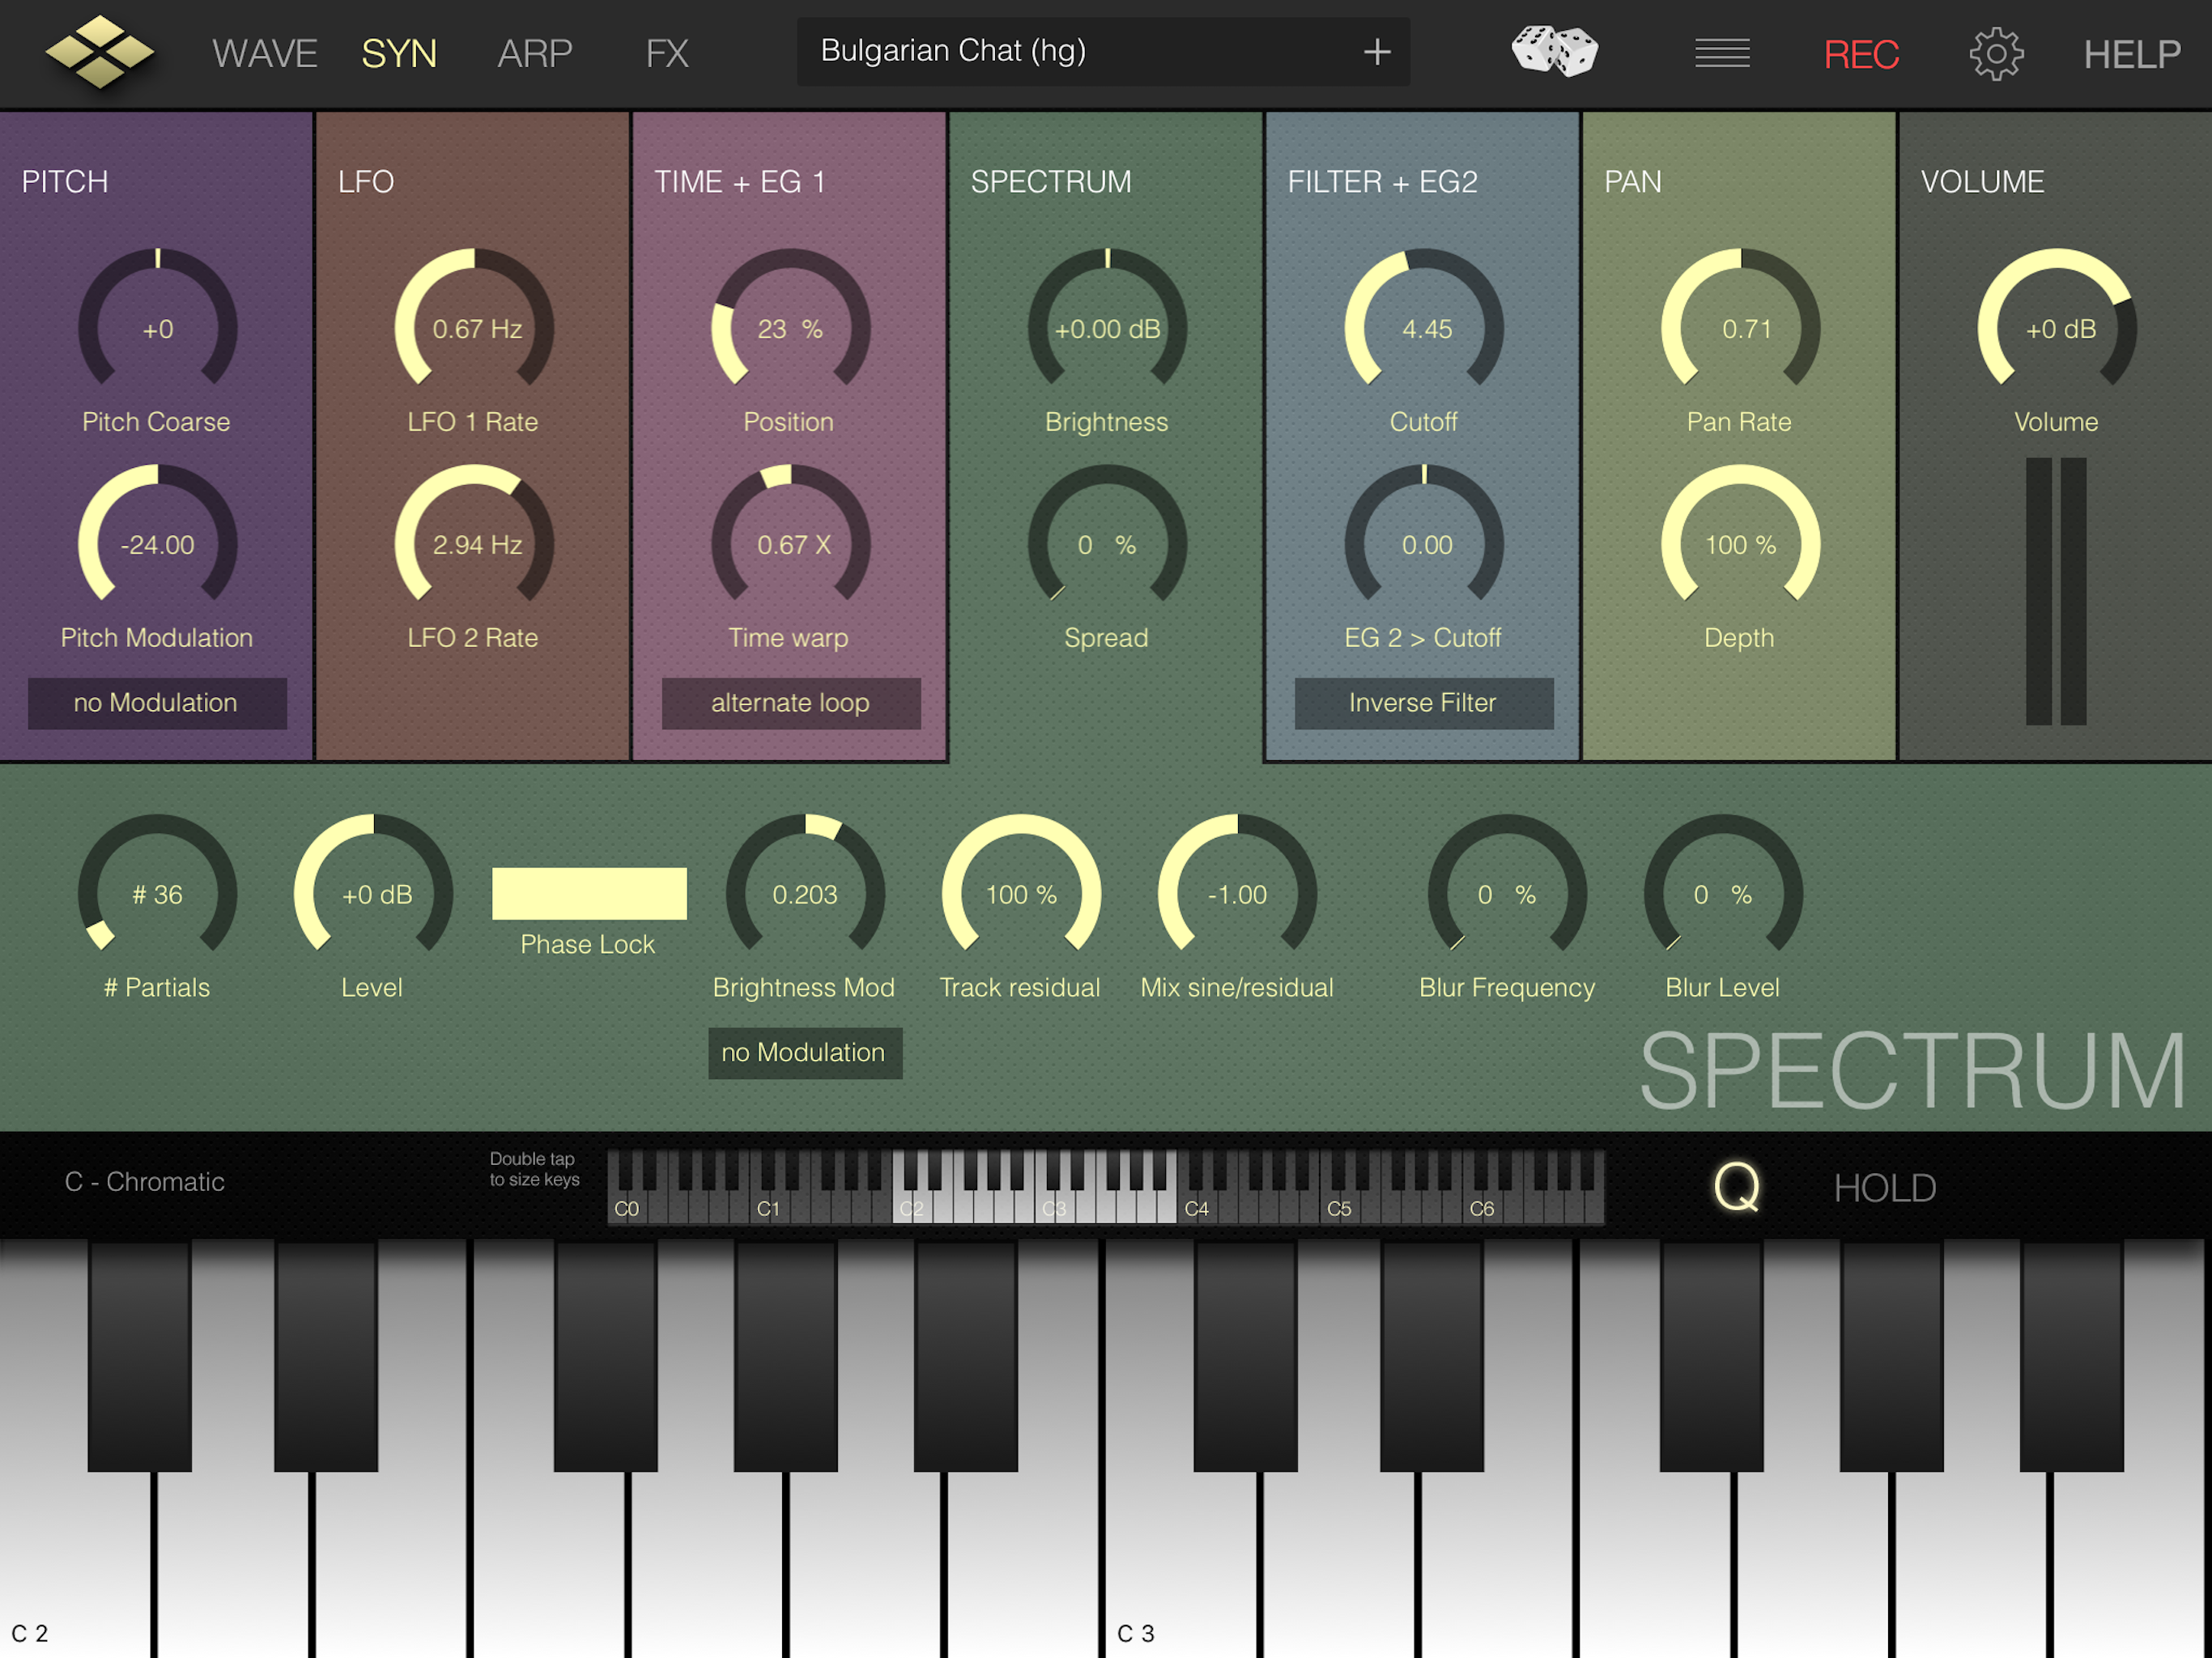This screenshot has width=2212, height=1658.
Task: Click the Cutoff knob
Action: pyautogui.click(x=1423, y=328)
